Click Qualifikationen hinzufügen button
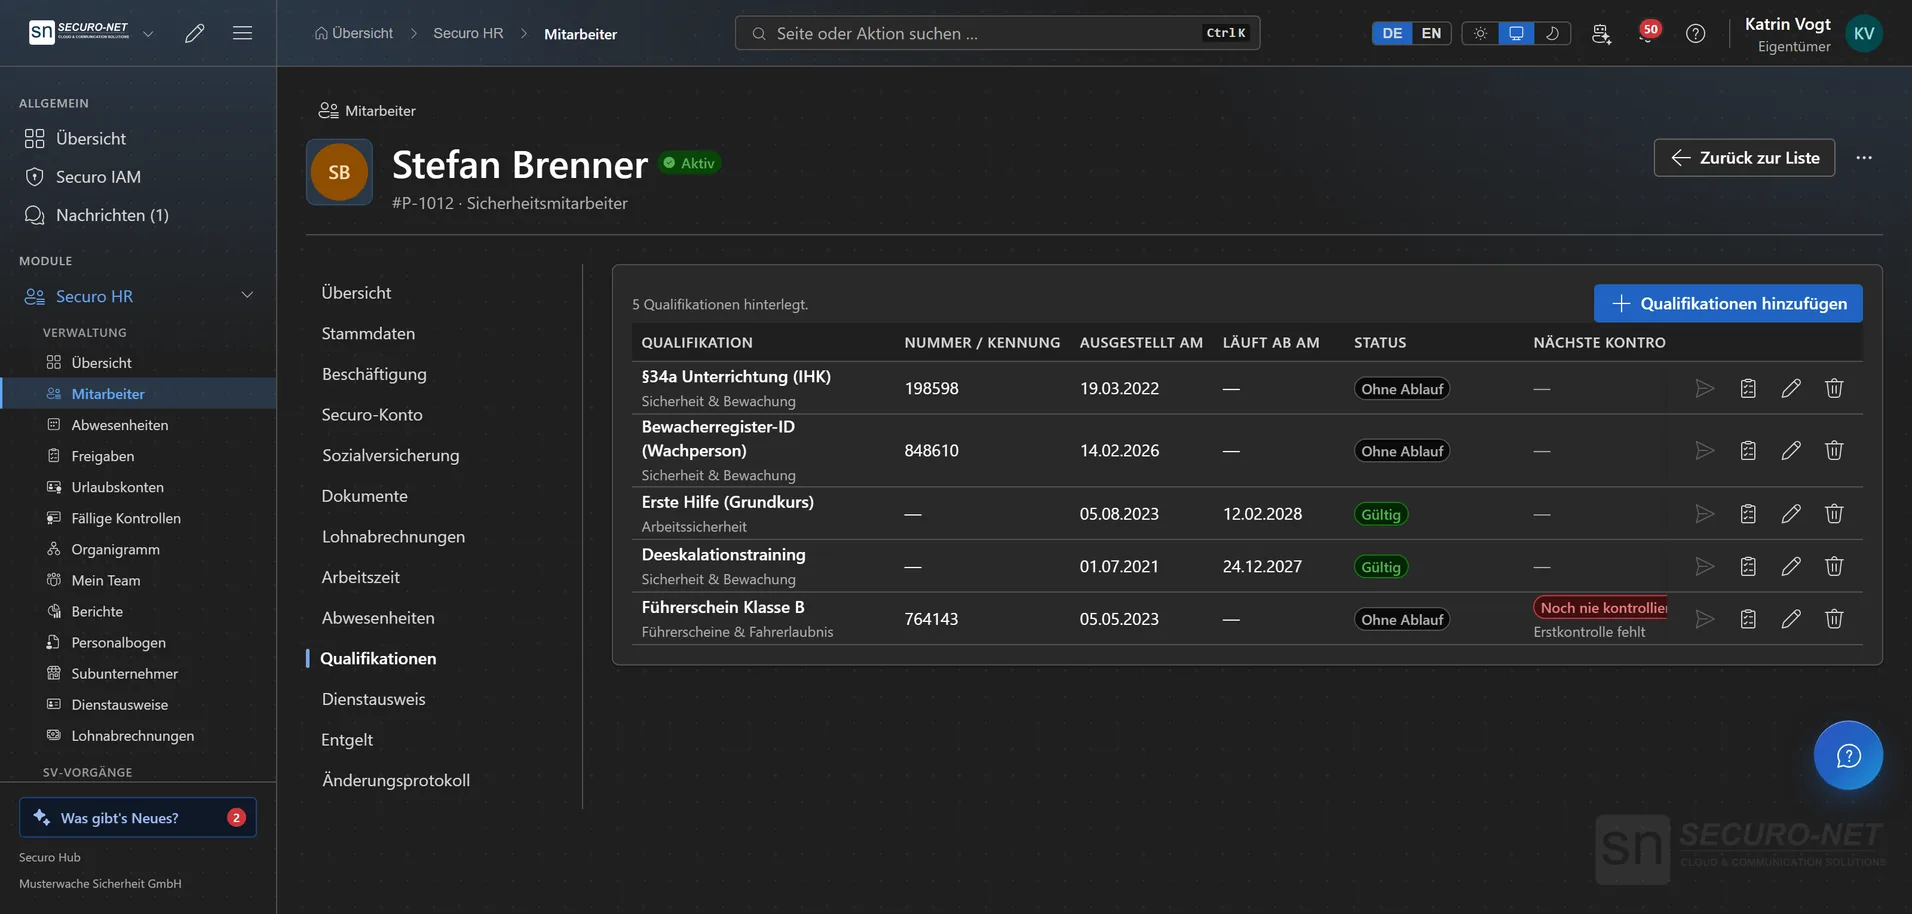This screenshot has height=914, width=1912. tap(1728, 303)
